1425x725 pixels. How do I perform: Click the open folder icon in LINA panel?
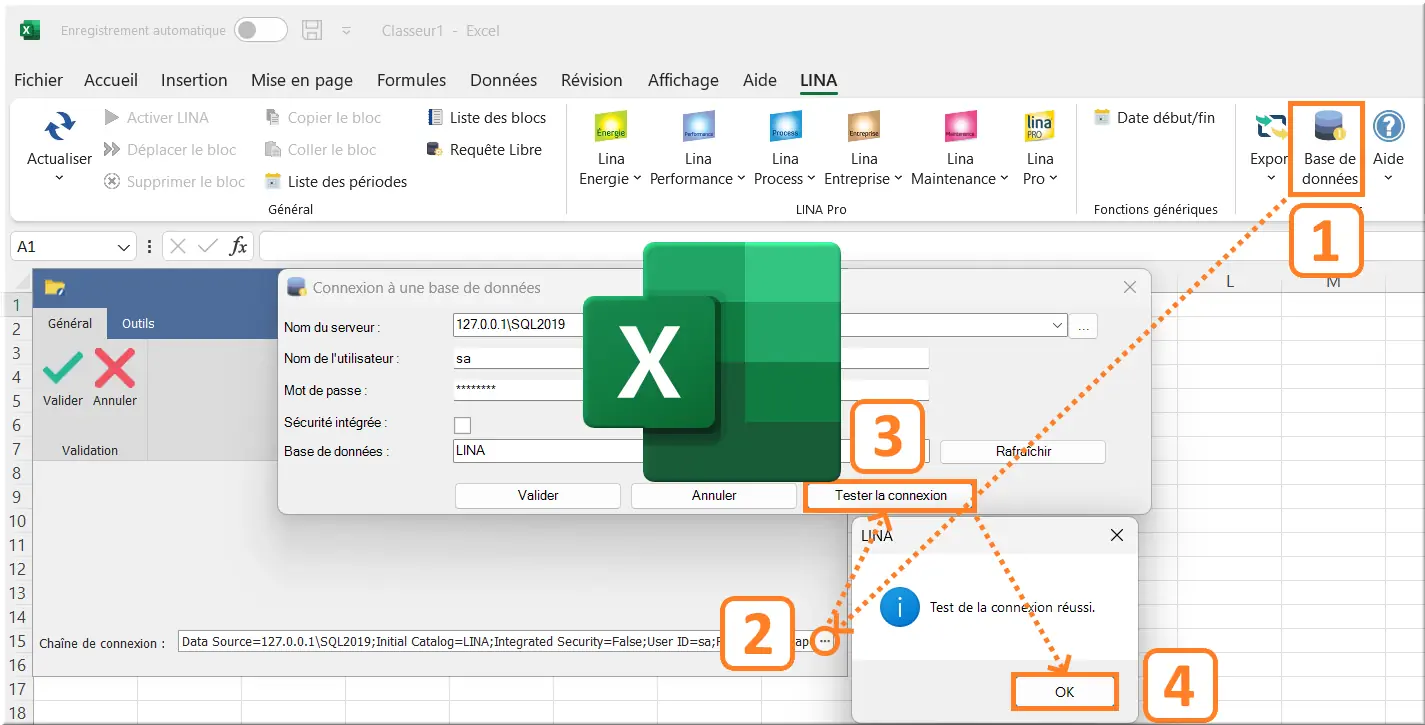point(54,288)
